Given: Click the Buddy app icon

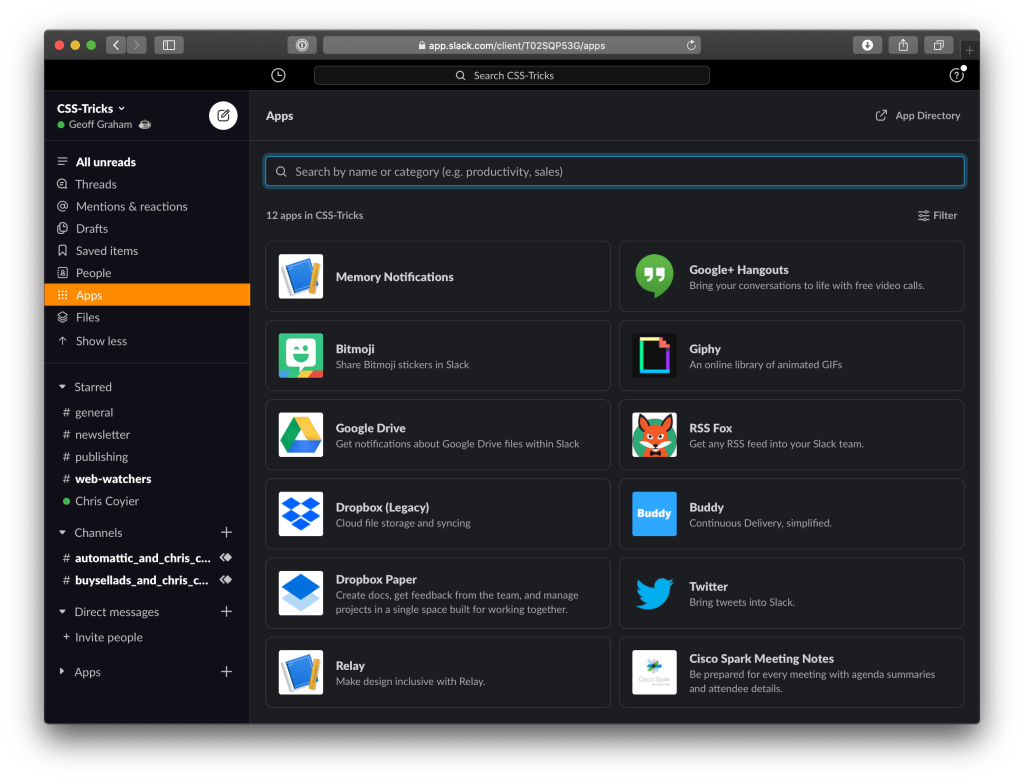Looking at the screenshot, I should point(654,513).
